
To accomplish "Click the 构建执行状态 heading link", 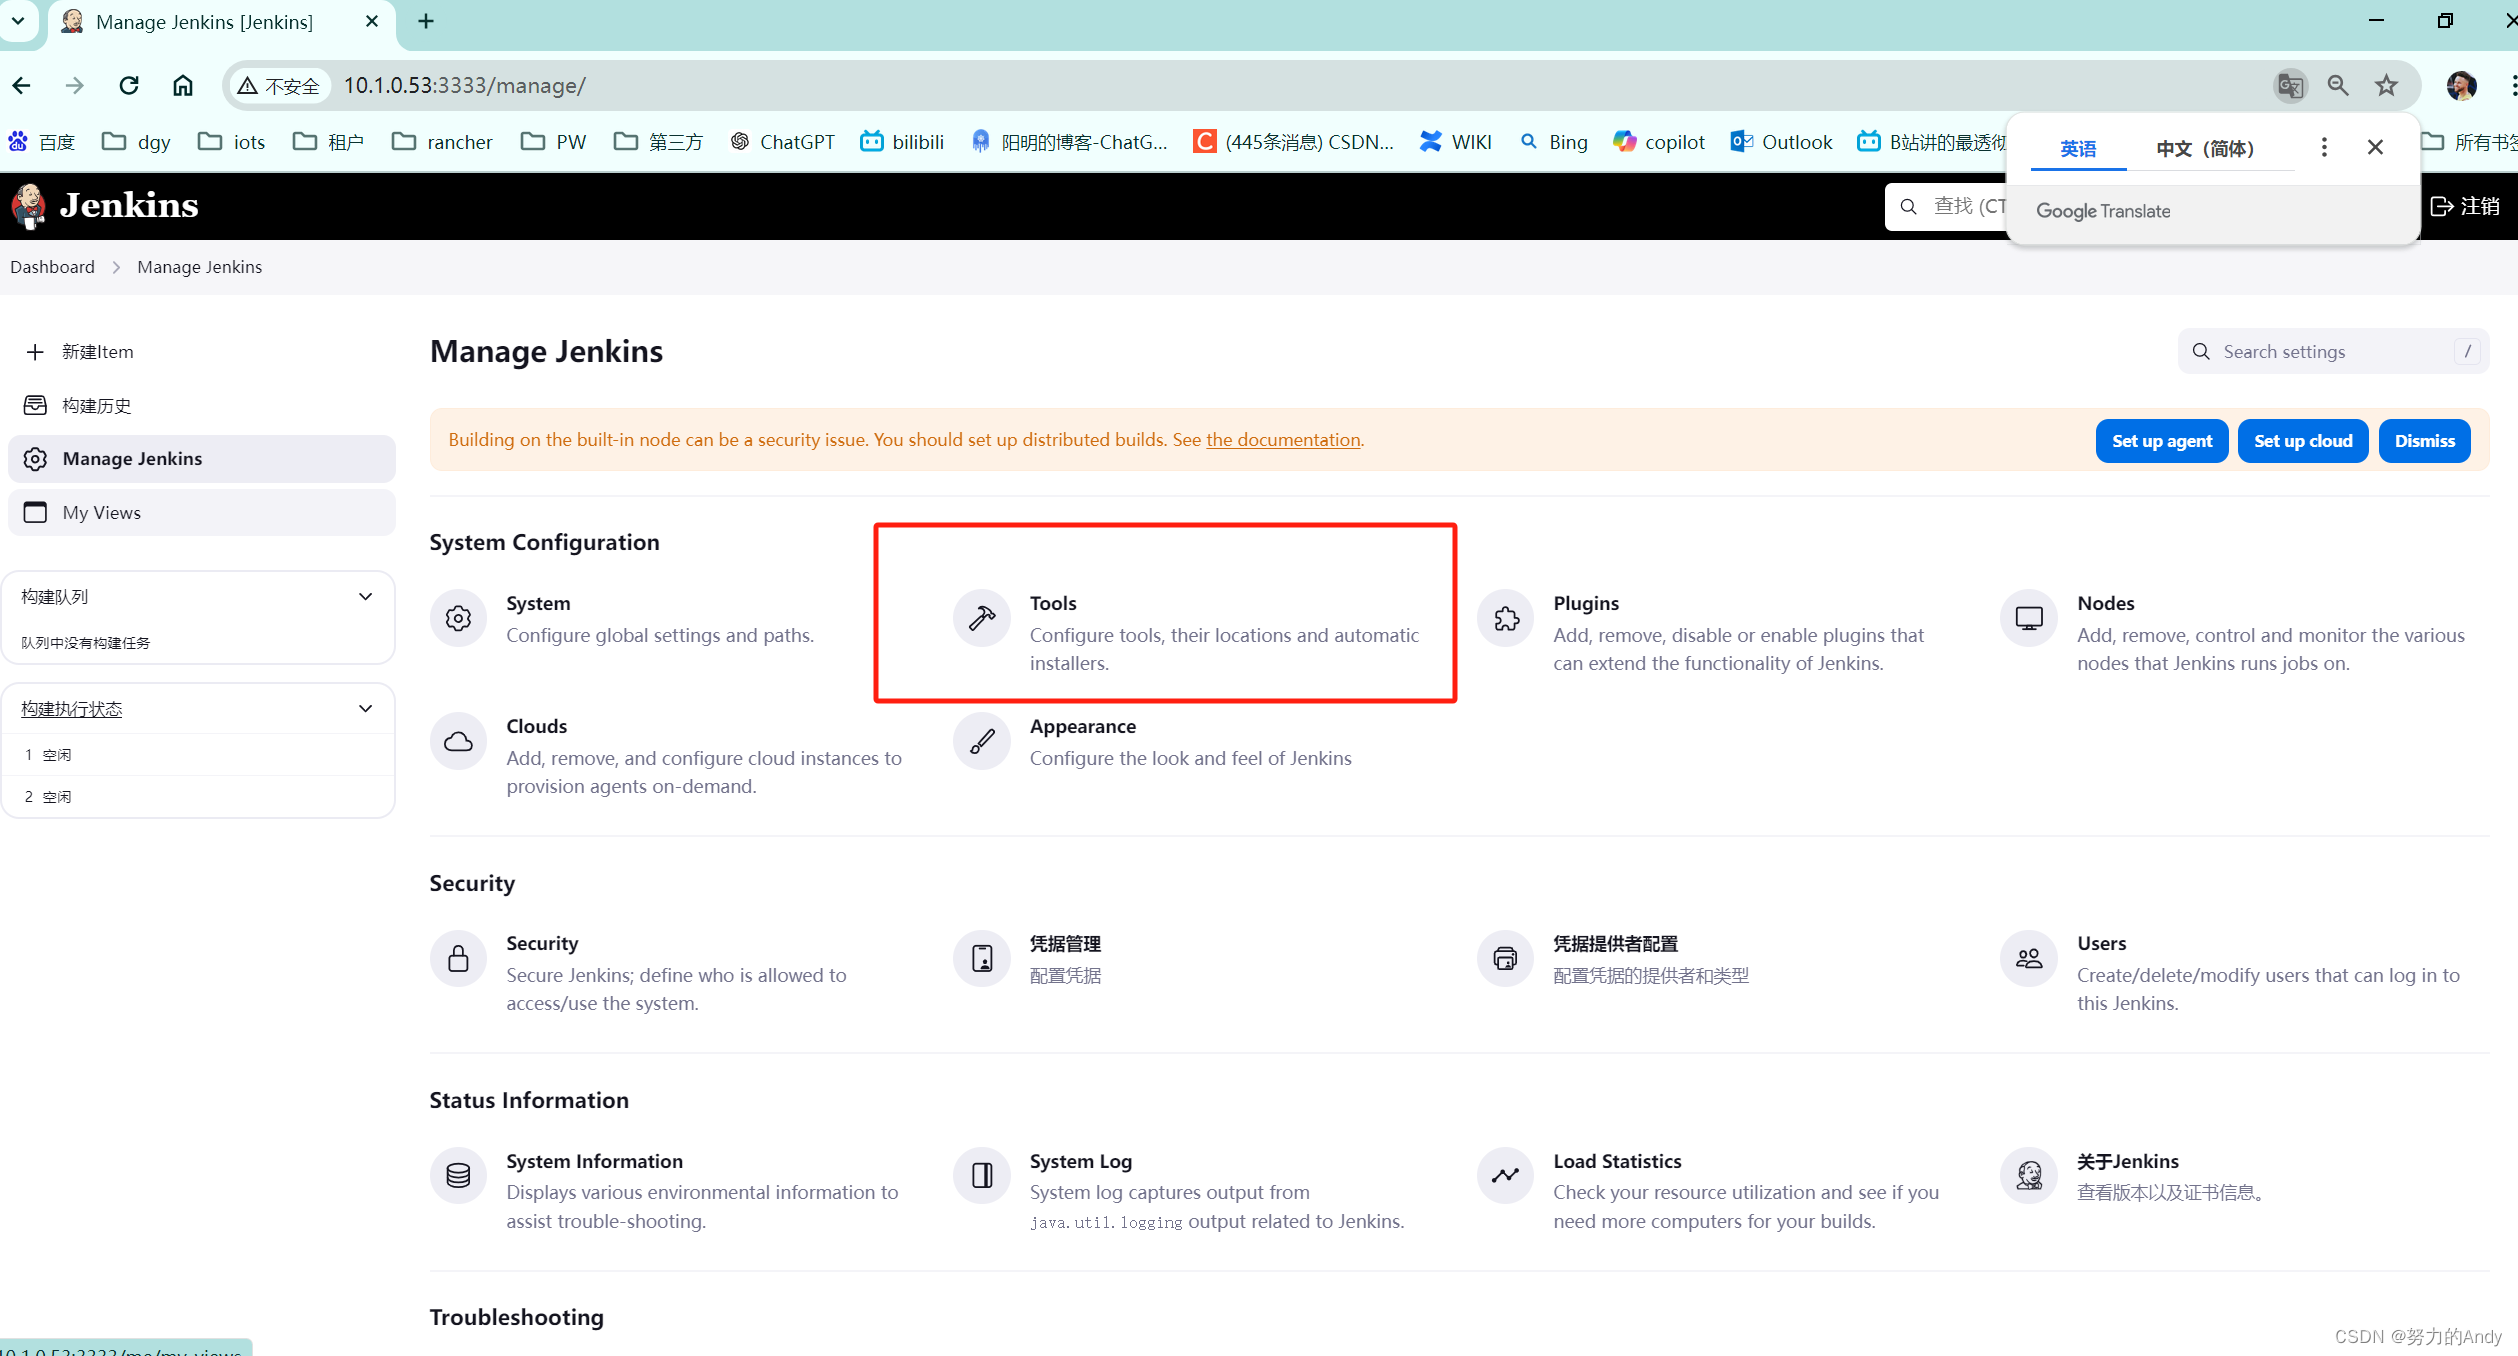I will pos(71,709).
